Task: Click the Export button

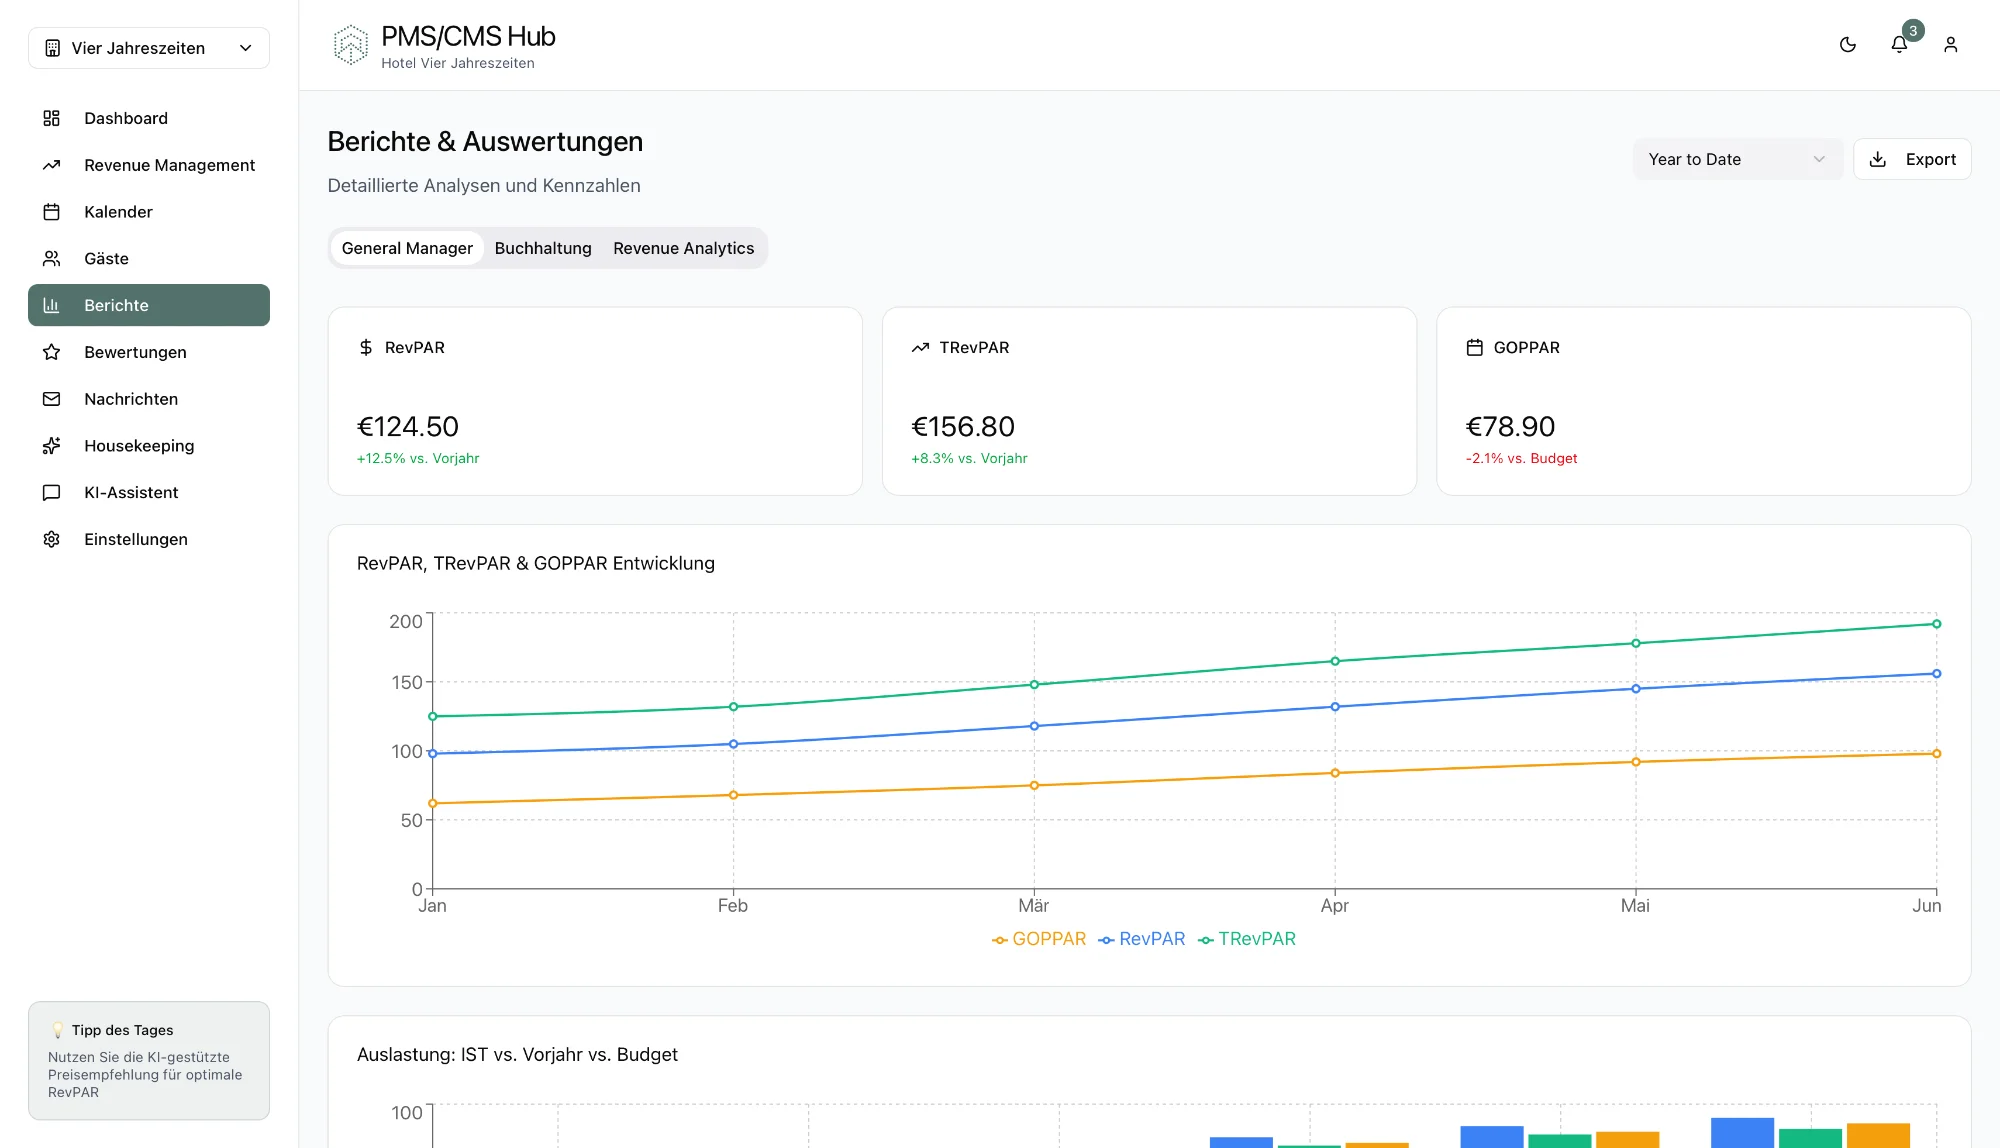Action: pyautogui.click(x=1911, y=159)
